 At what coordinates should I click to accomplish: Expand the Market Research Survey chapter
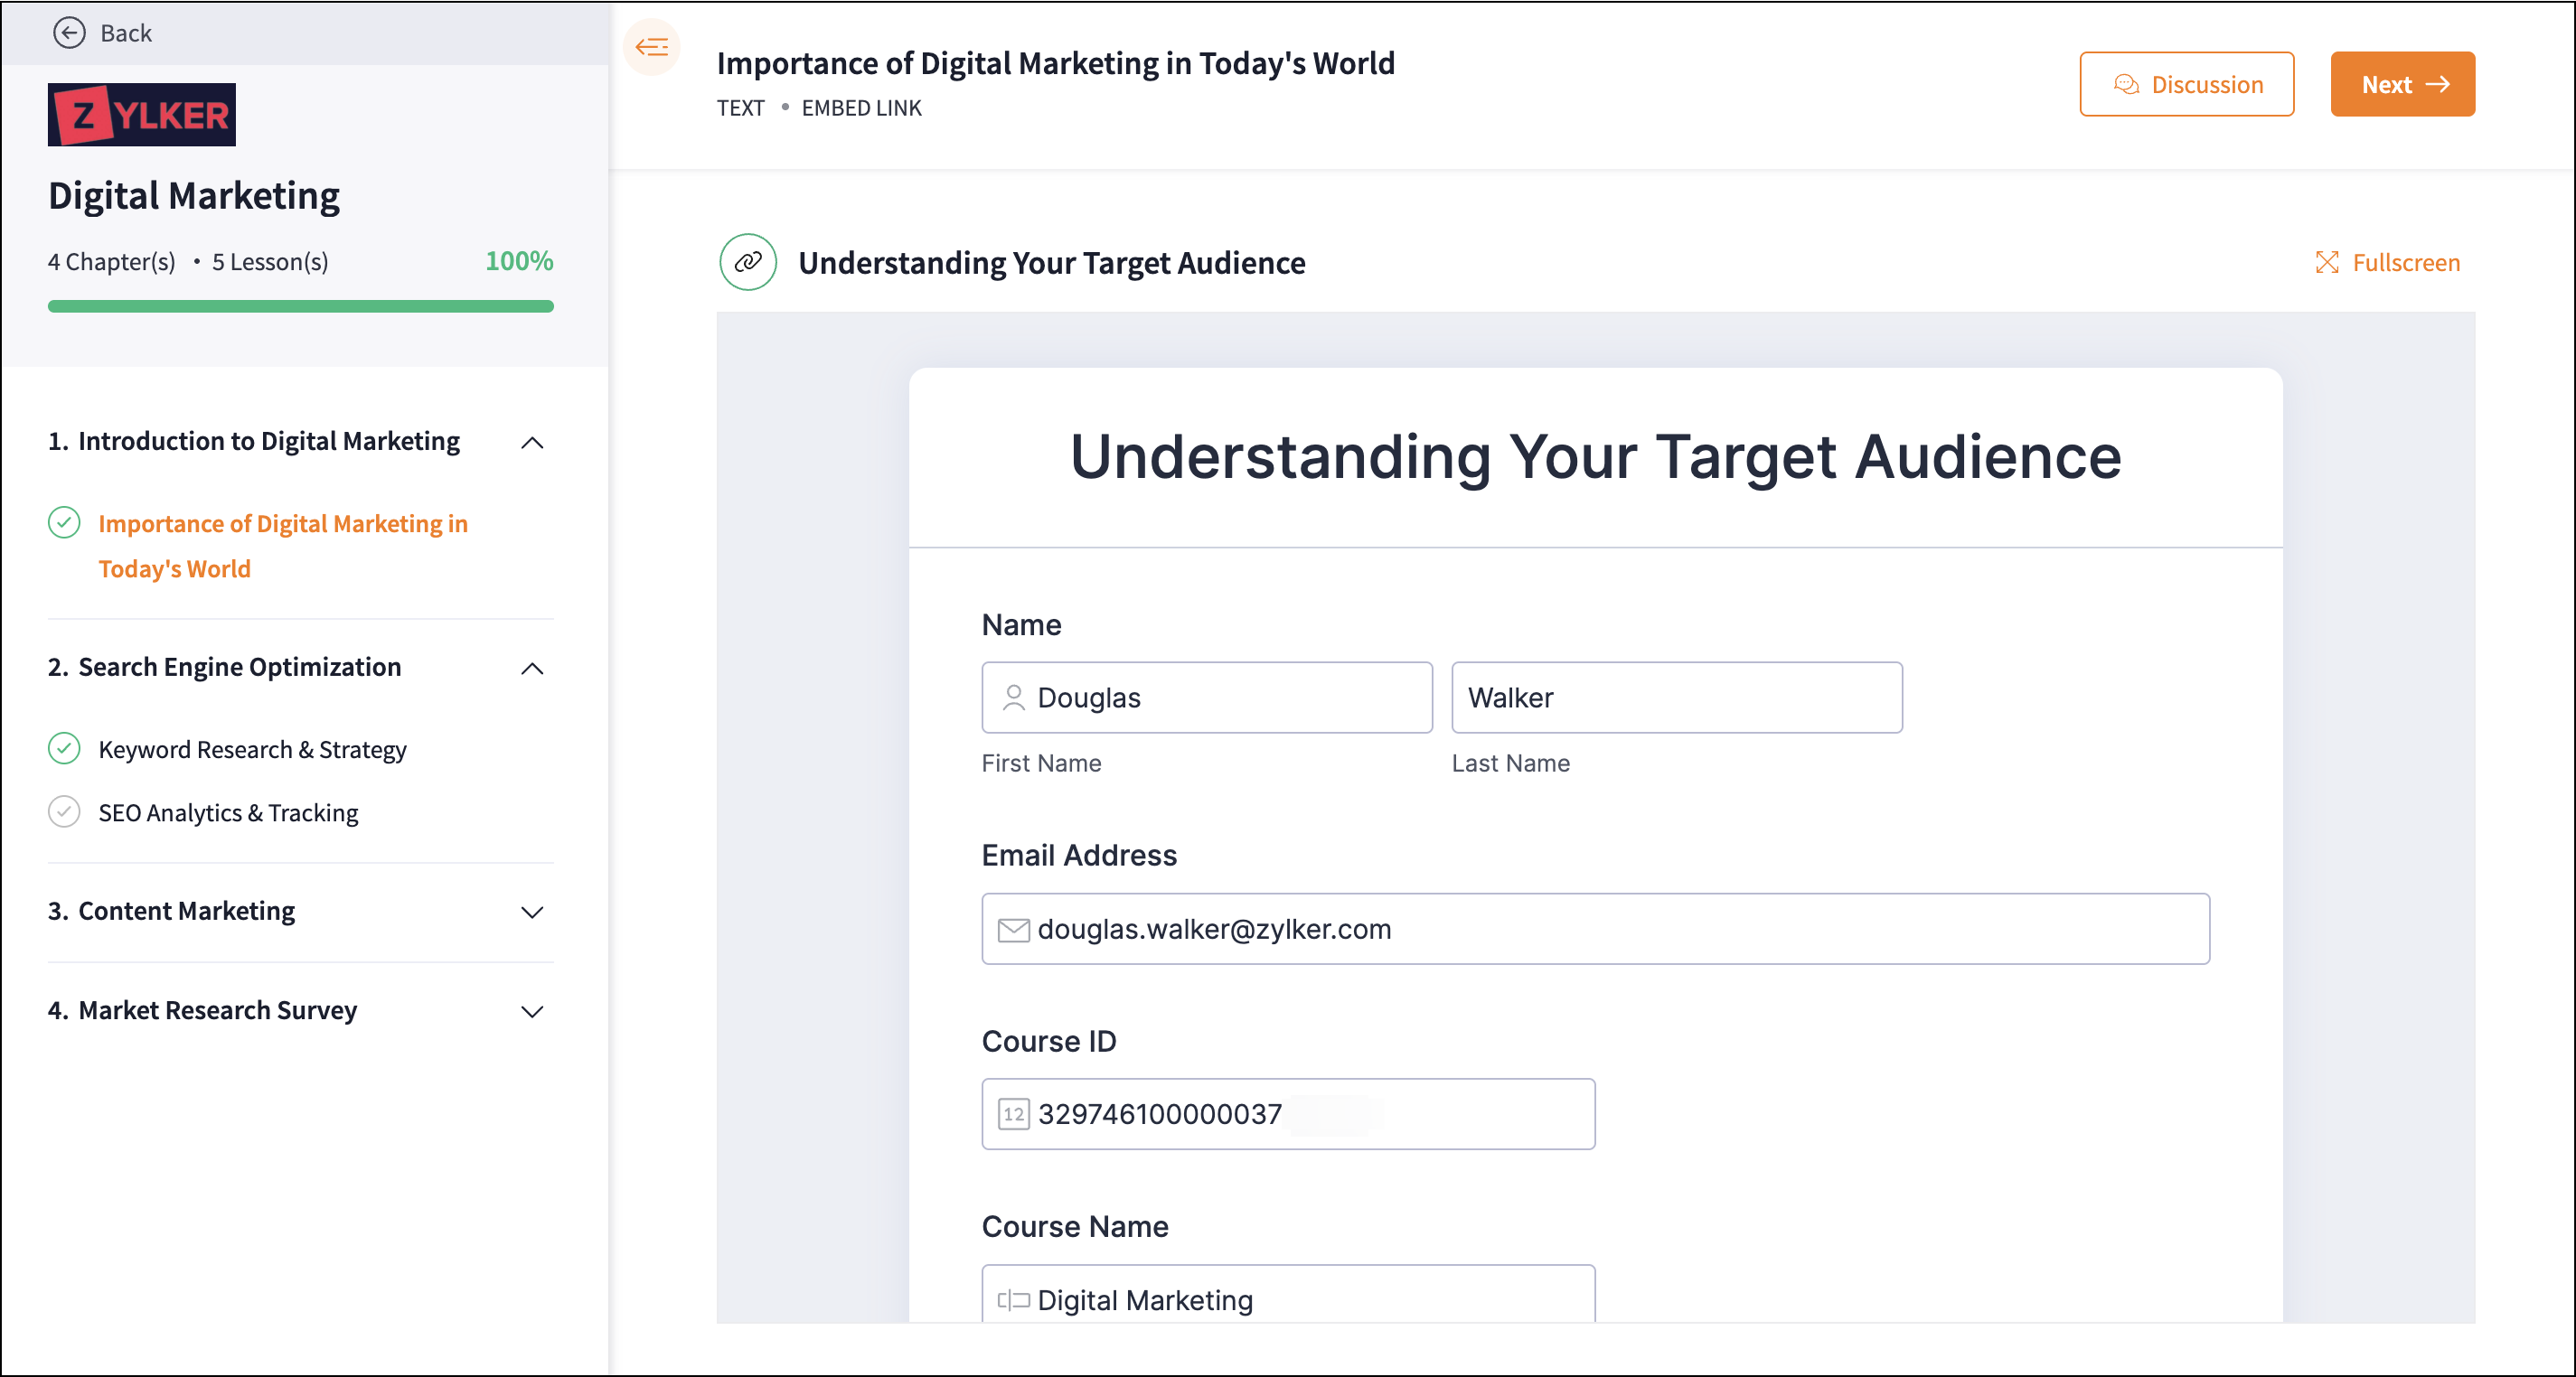click(x=532, y=1011)
